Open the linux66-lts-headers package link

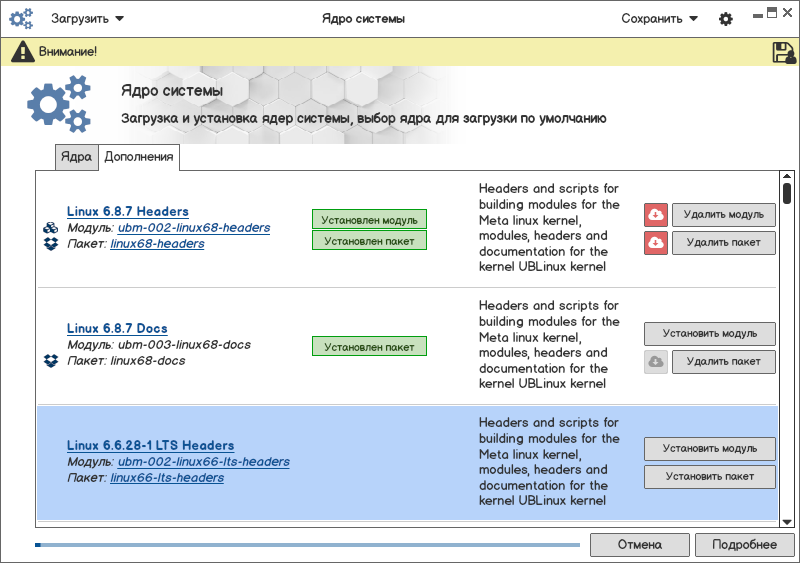pos(167,478)
